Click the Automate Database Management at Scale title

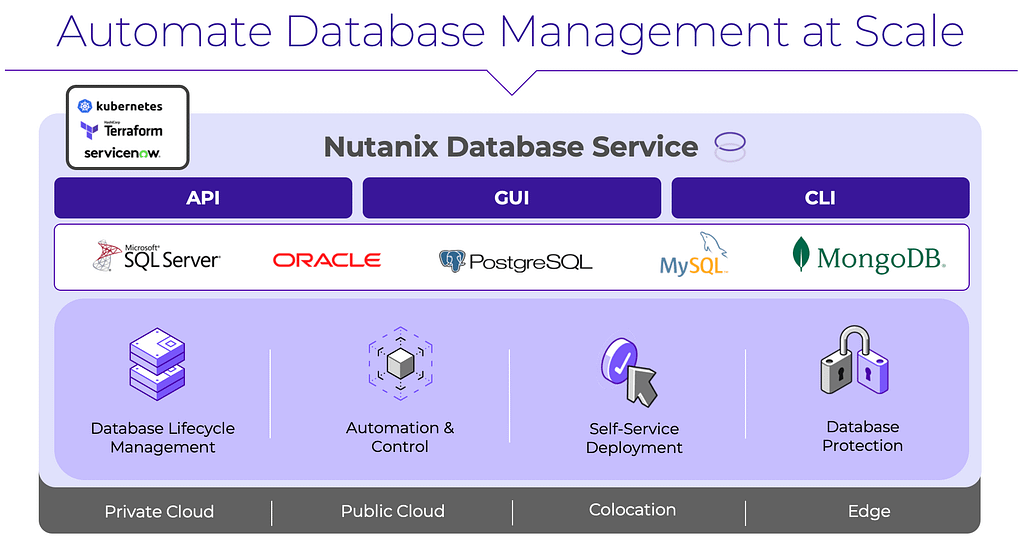(511, 31)
